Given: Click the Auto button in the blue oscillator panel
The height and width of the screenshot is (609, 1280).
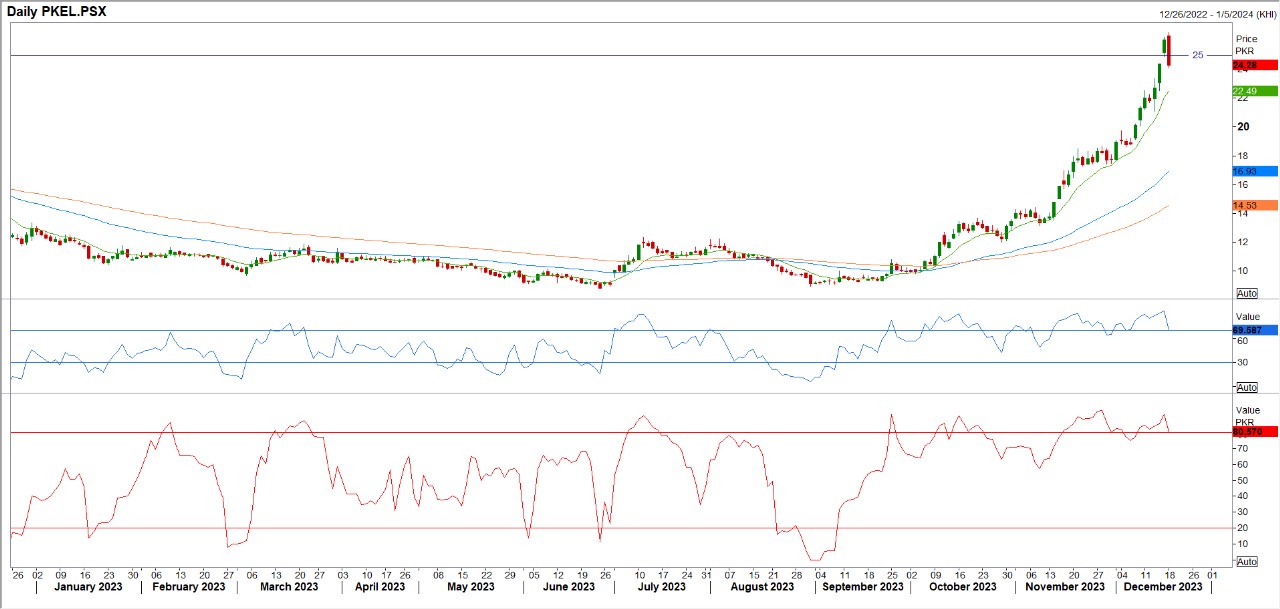Looking at the screenshot, I should coord(1246,387).
